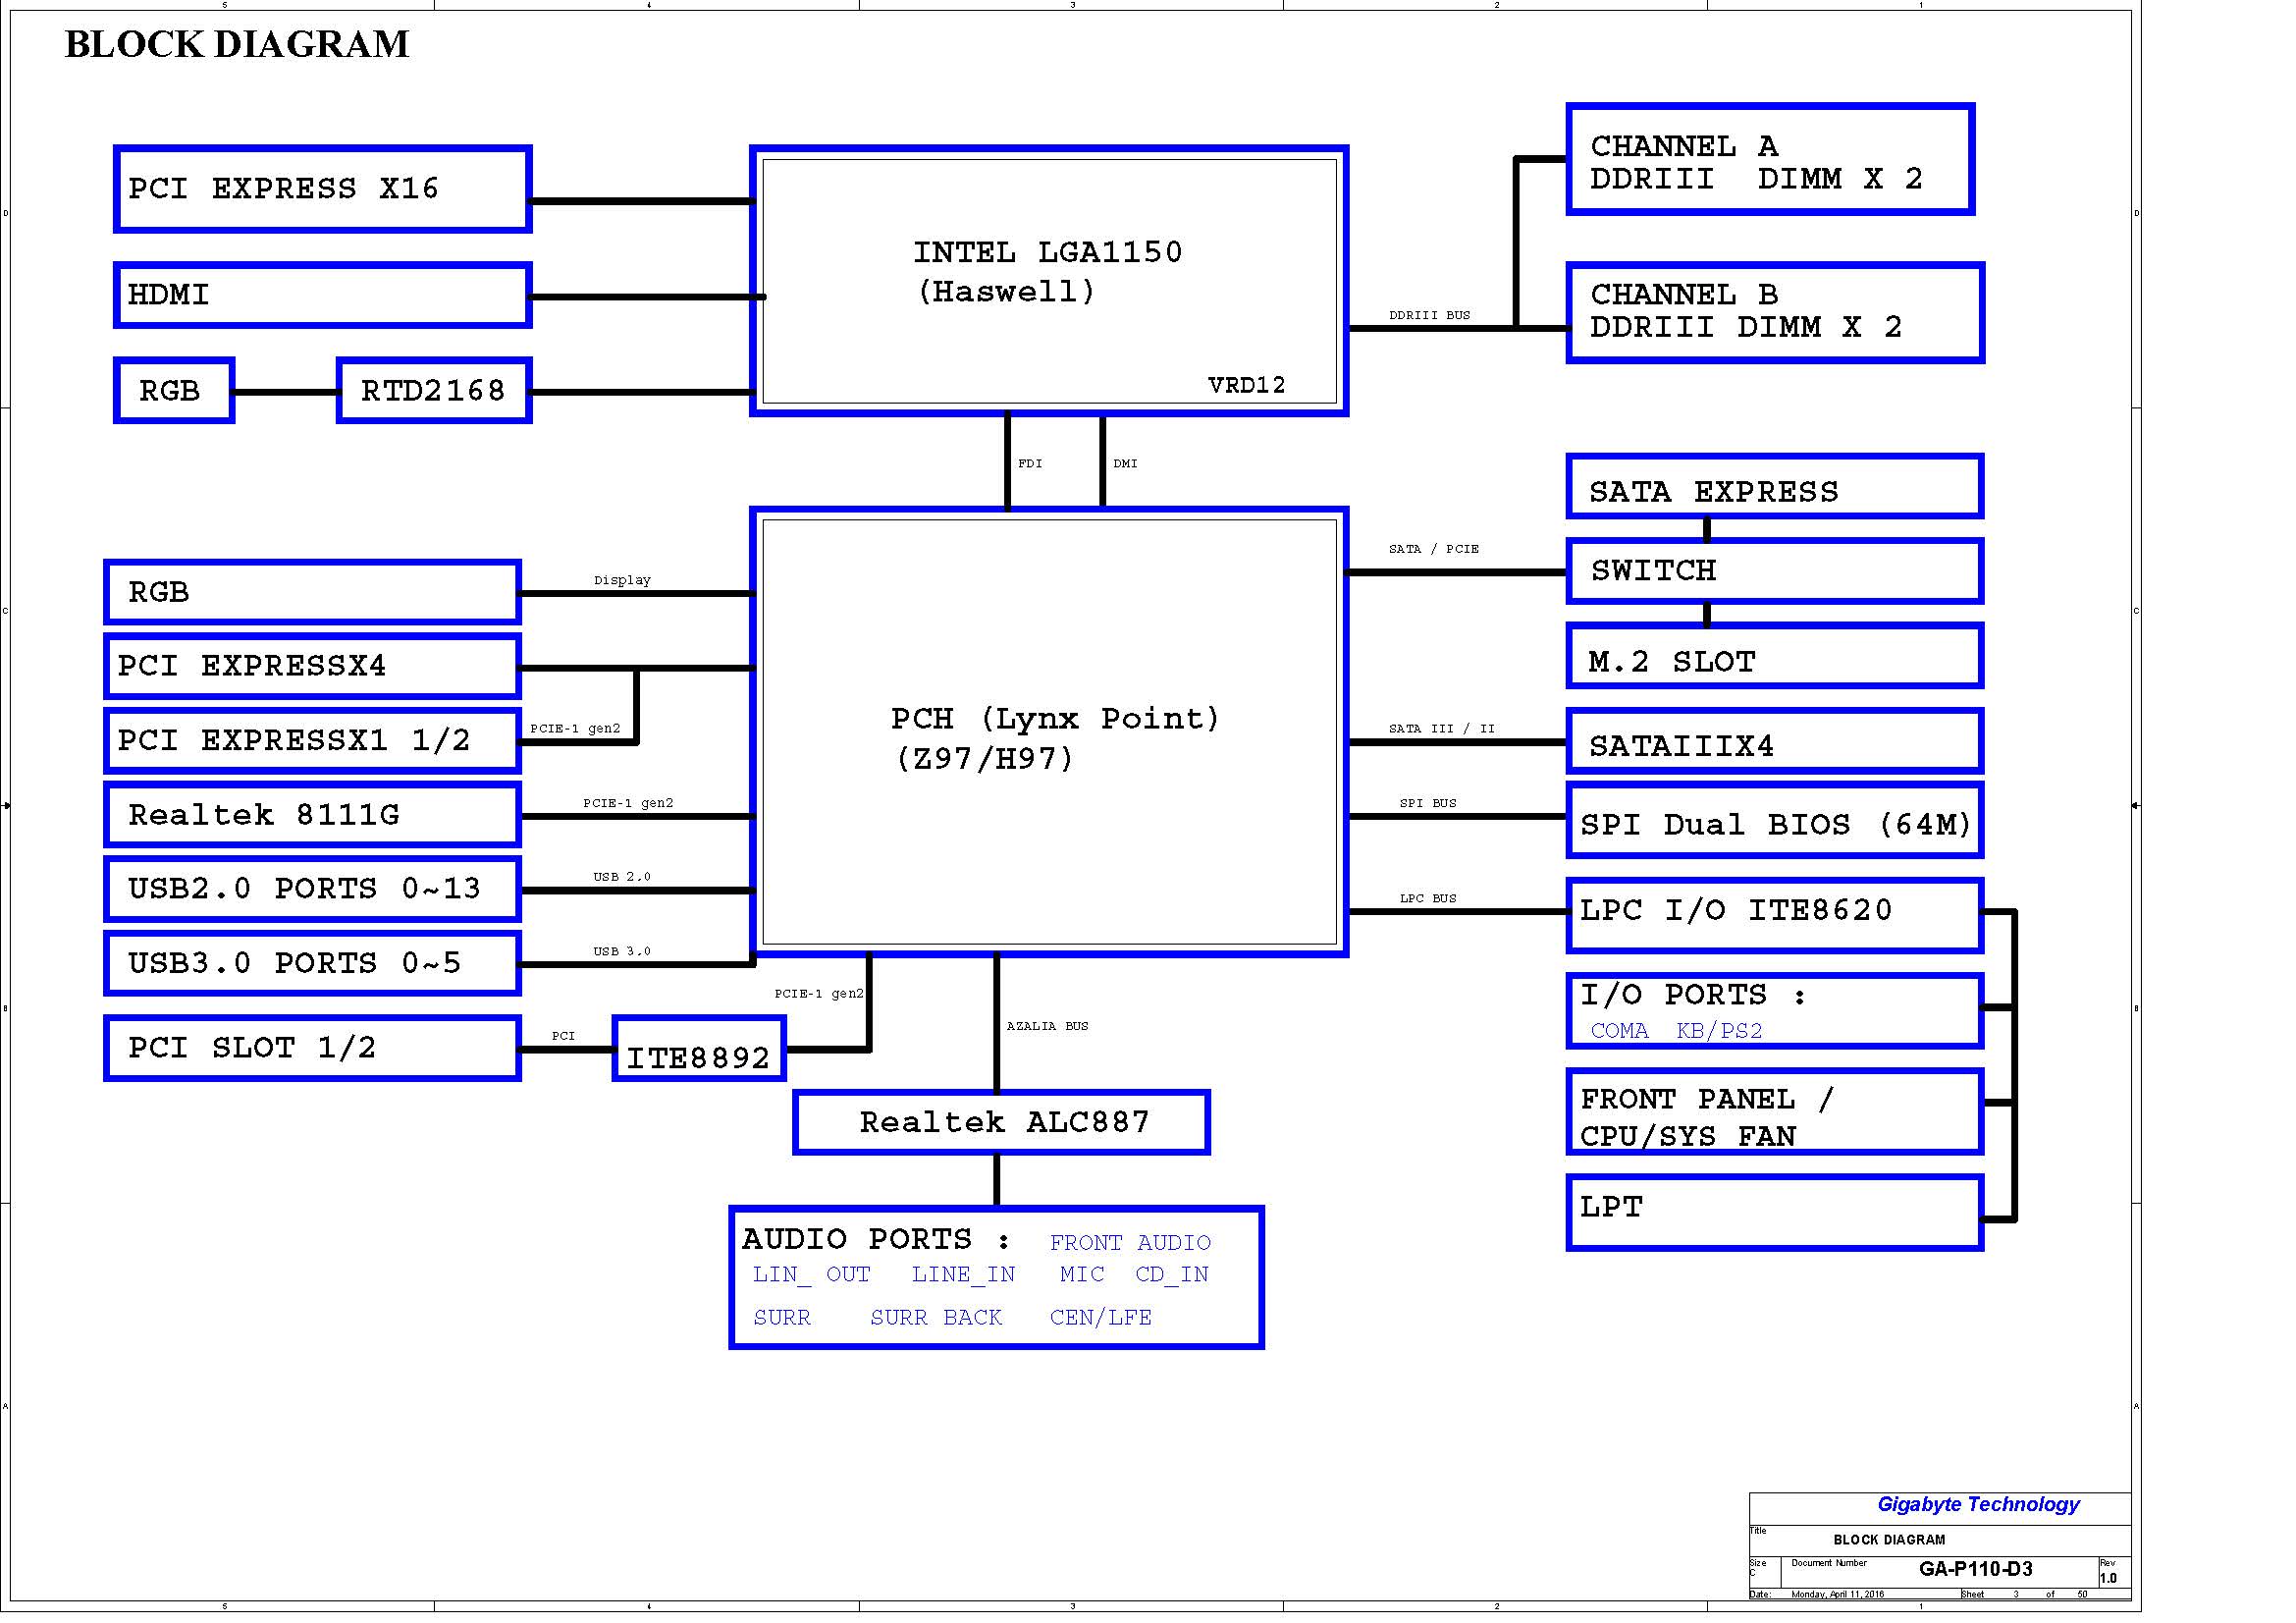Viewport: 2296px width, 1623px height.
Task: Click the Realtek ALC887 audio codec box
Action: point(1001,1122)
